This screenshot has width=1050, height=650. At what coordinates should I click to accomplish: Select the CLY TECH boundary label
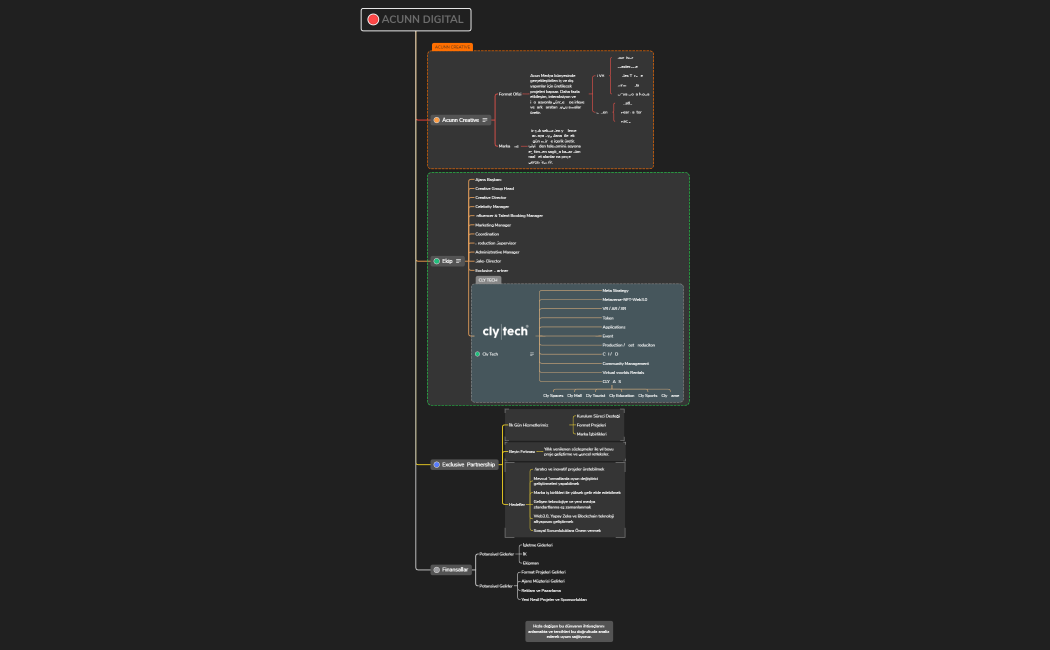tap(488, 280)
